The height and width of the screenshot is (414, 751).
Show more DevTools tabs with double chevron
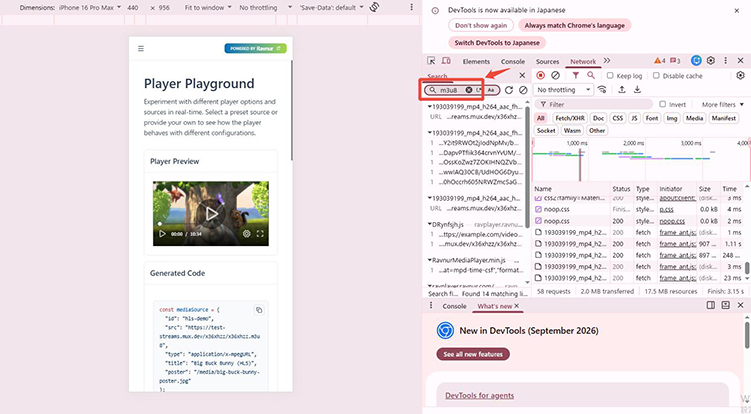click(607, 60)
